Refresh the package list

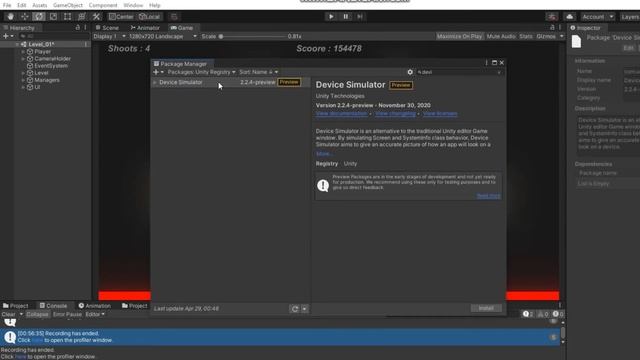[x=295, y=309]
